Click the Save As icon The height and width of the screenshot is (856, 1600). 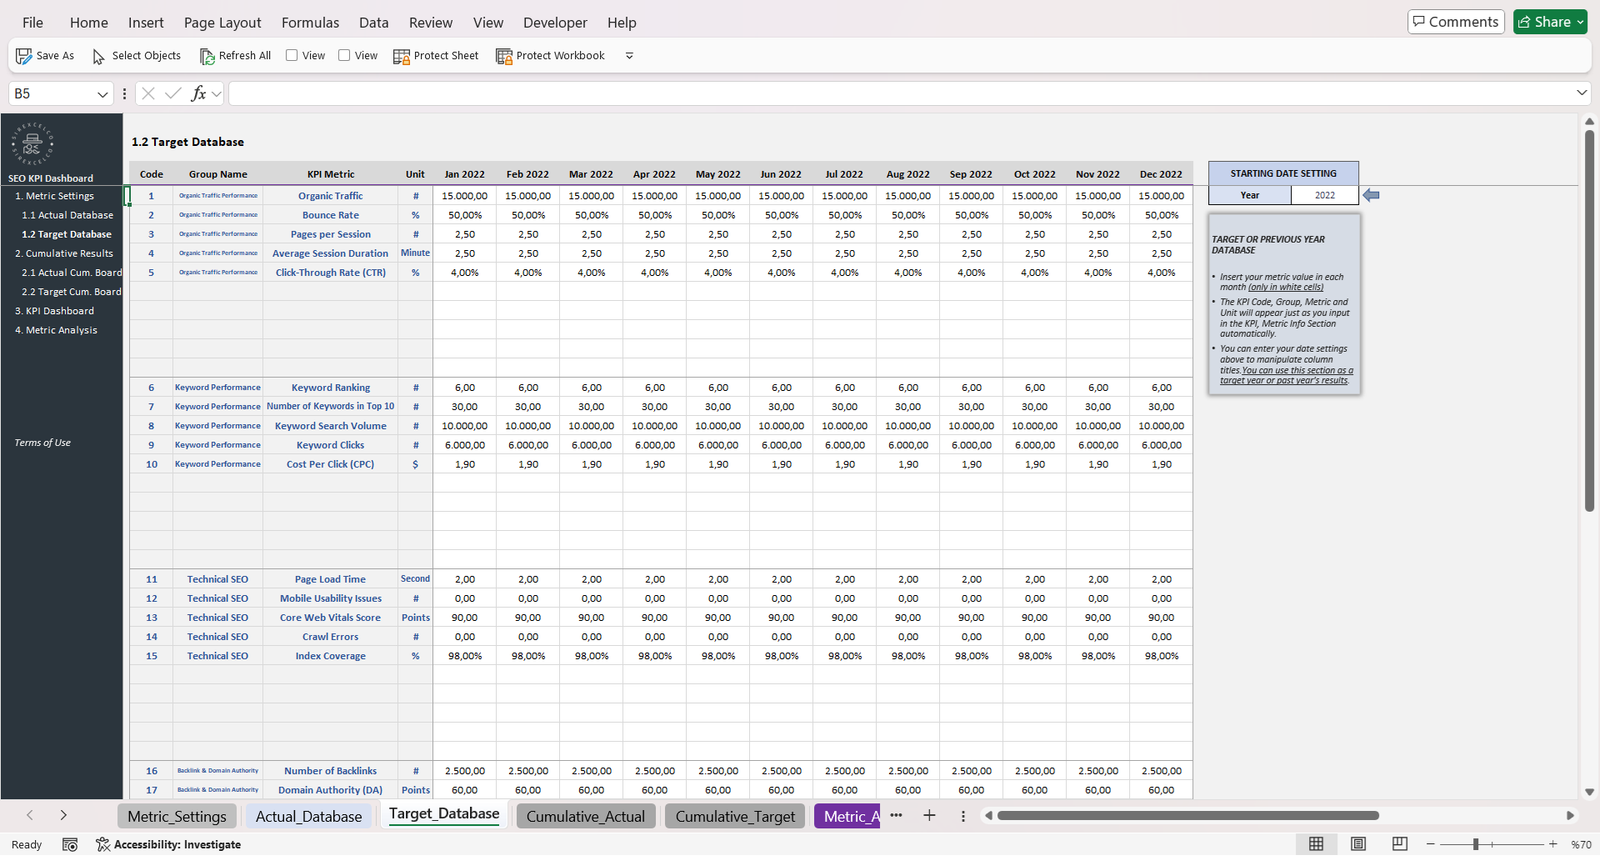point(24,56)
